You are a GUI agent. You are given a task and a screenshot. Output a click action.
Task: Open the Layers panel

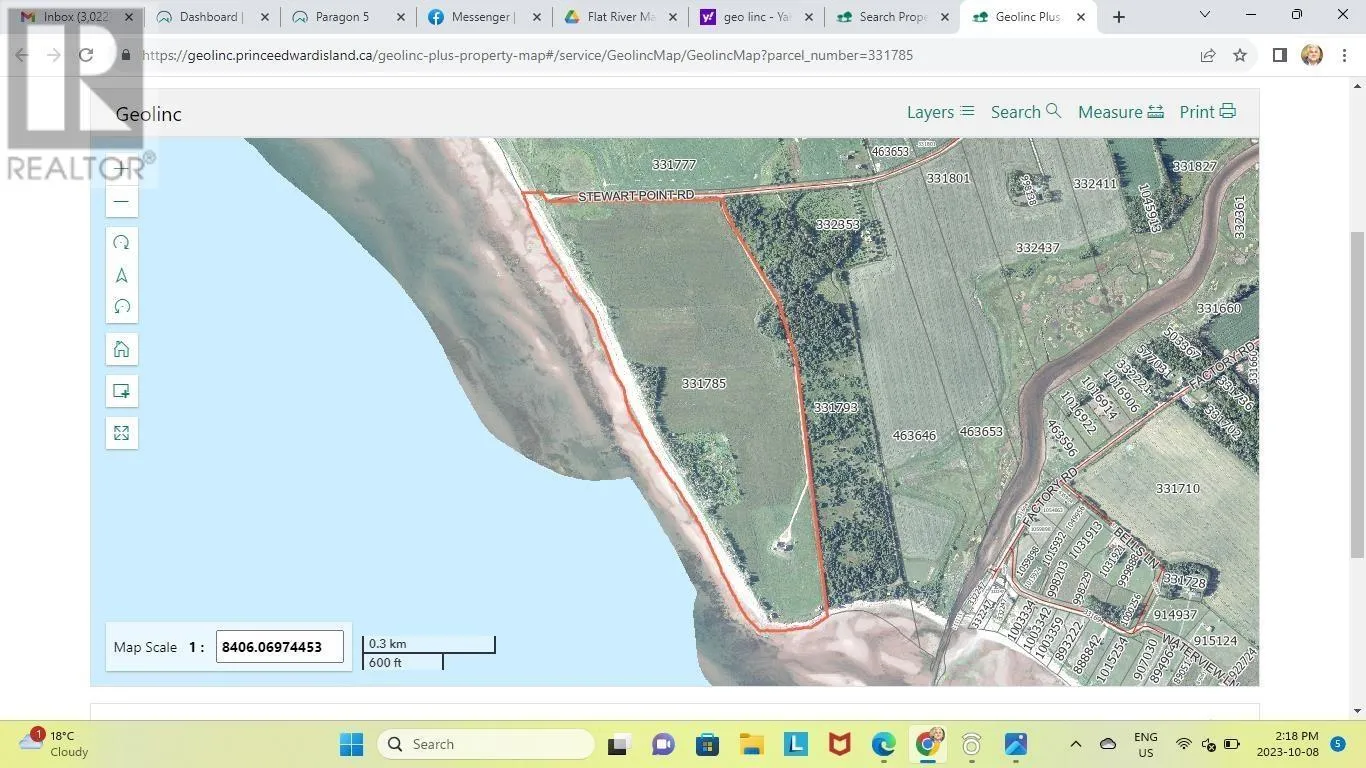click(940, 112)
